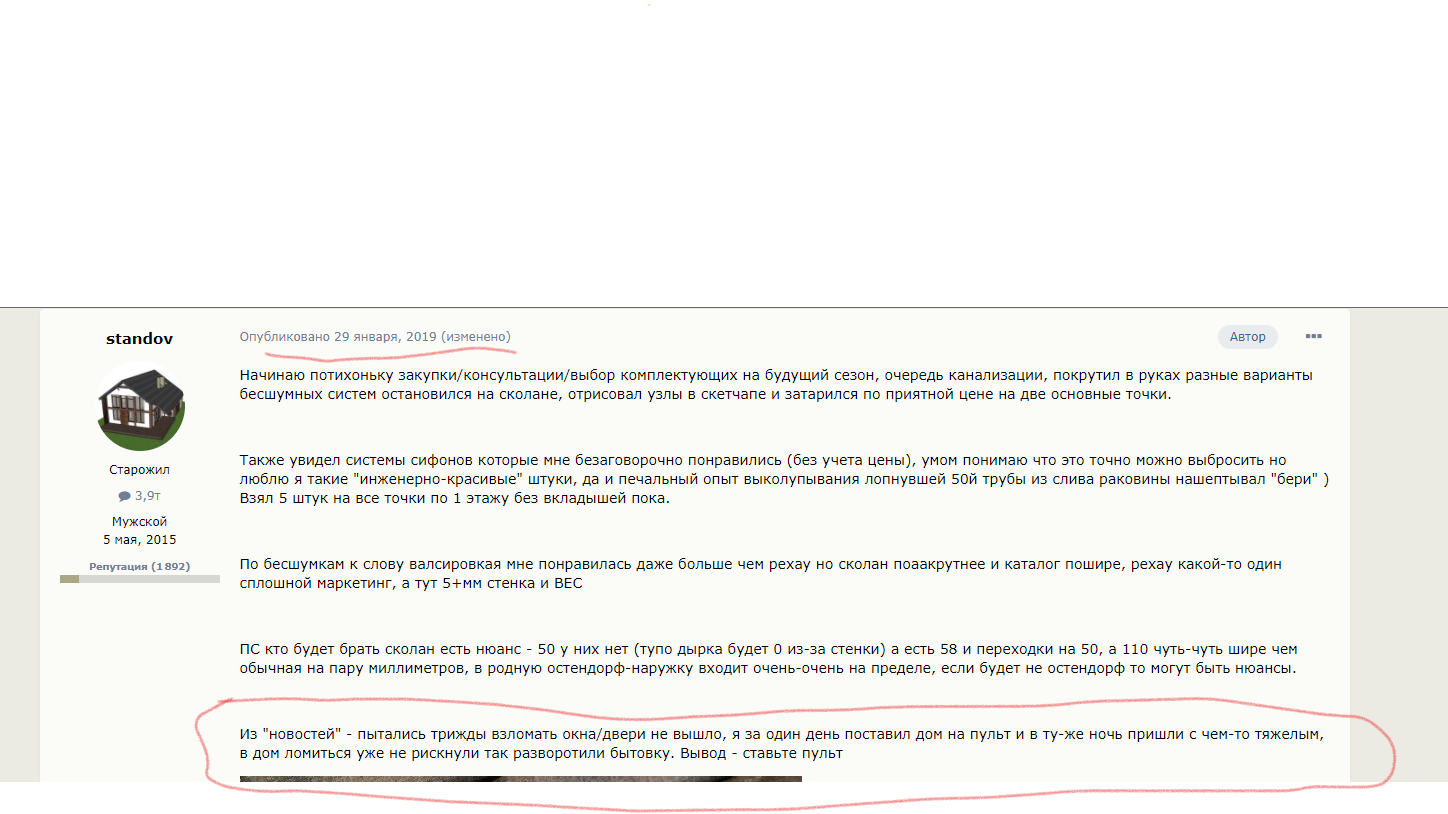Click paragraph starting "По бесшумкам к слову"
Viewport: 1448px width, 814px height.
[761, 574]
